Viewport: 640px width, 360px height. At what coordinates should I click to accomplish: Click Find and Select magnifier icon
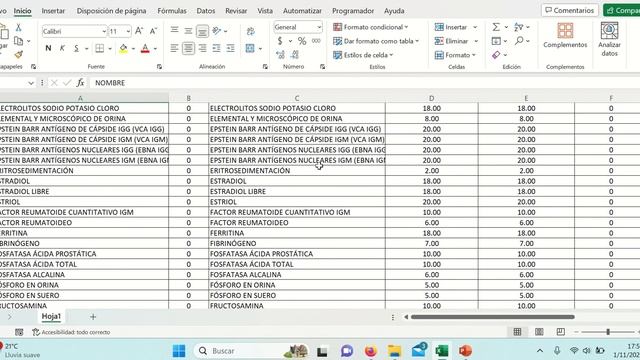(519, 40)
